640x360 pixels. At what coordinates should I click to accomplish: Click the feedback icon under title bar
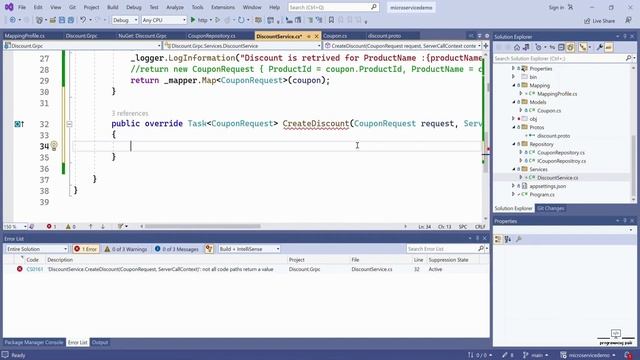[x=628, y=20]
